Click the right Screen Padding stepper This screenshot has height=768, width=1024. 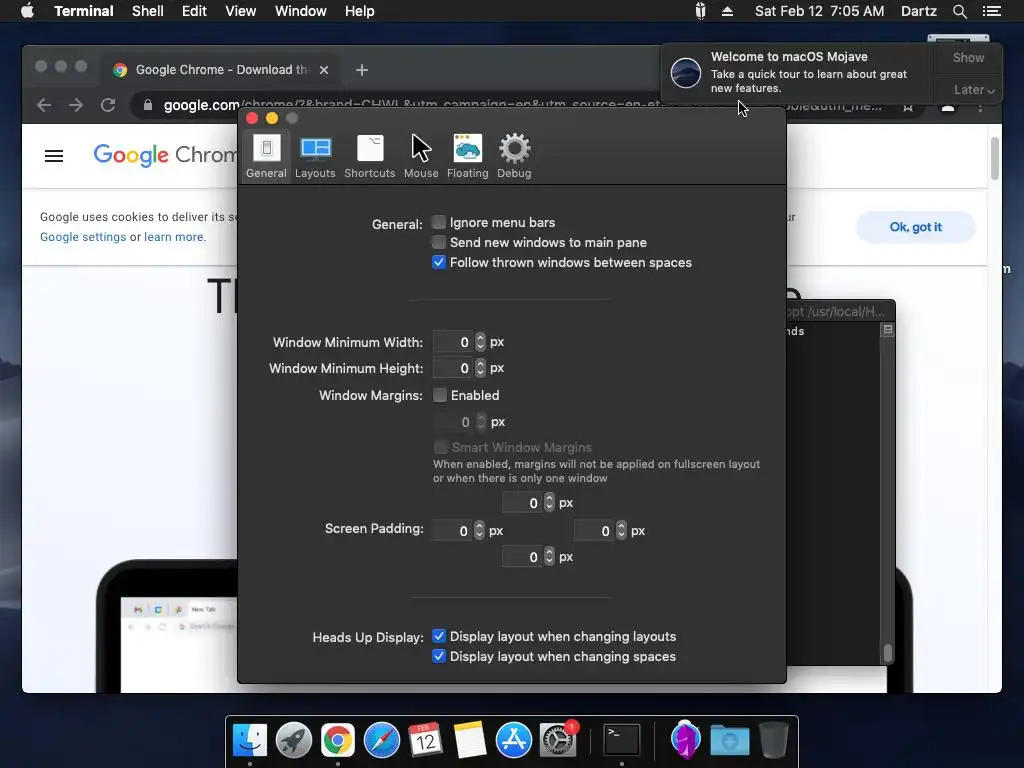[x=621, y=530]
